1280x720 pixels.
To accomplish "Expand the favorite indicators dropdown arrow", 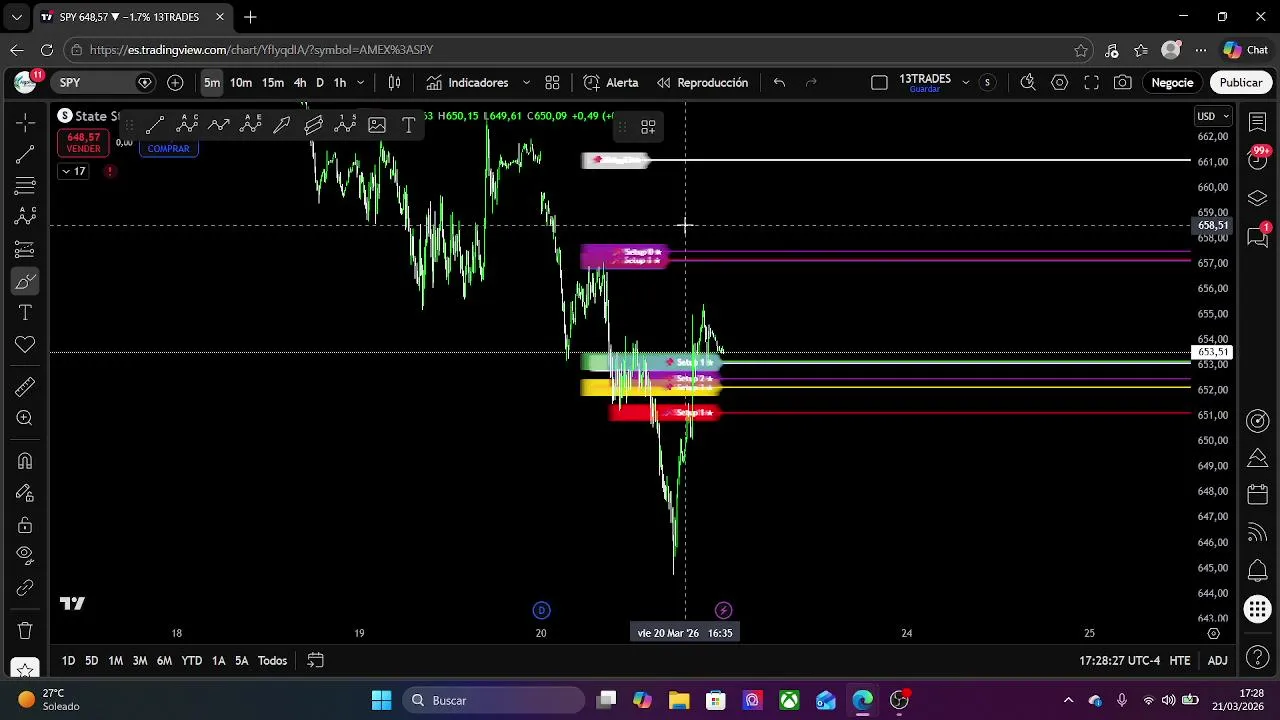I will point(526,83).
